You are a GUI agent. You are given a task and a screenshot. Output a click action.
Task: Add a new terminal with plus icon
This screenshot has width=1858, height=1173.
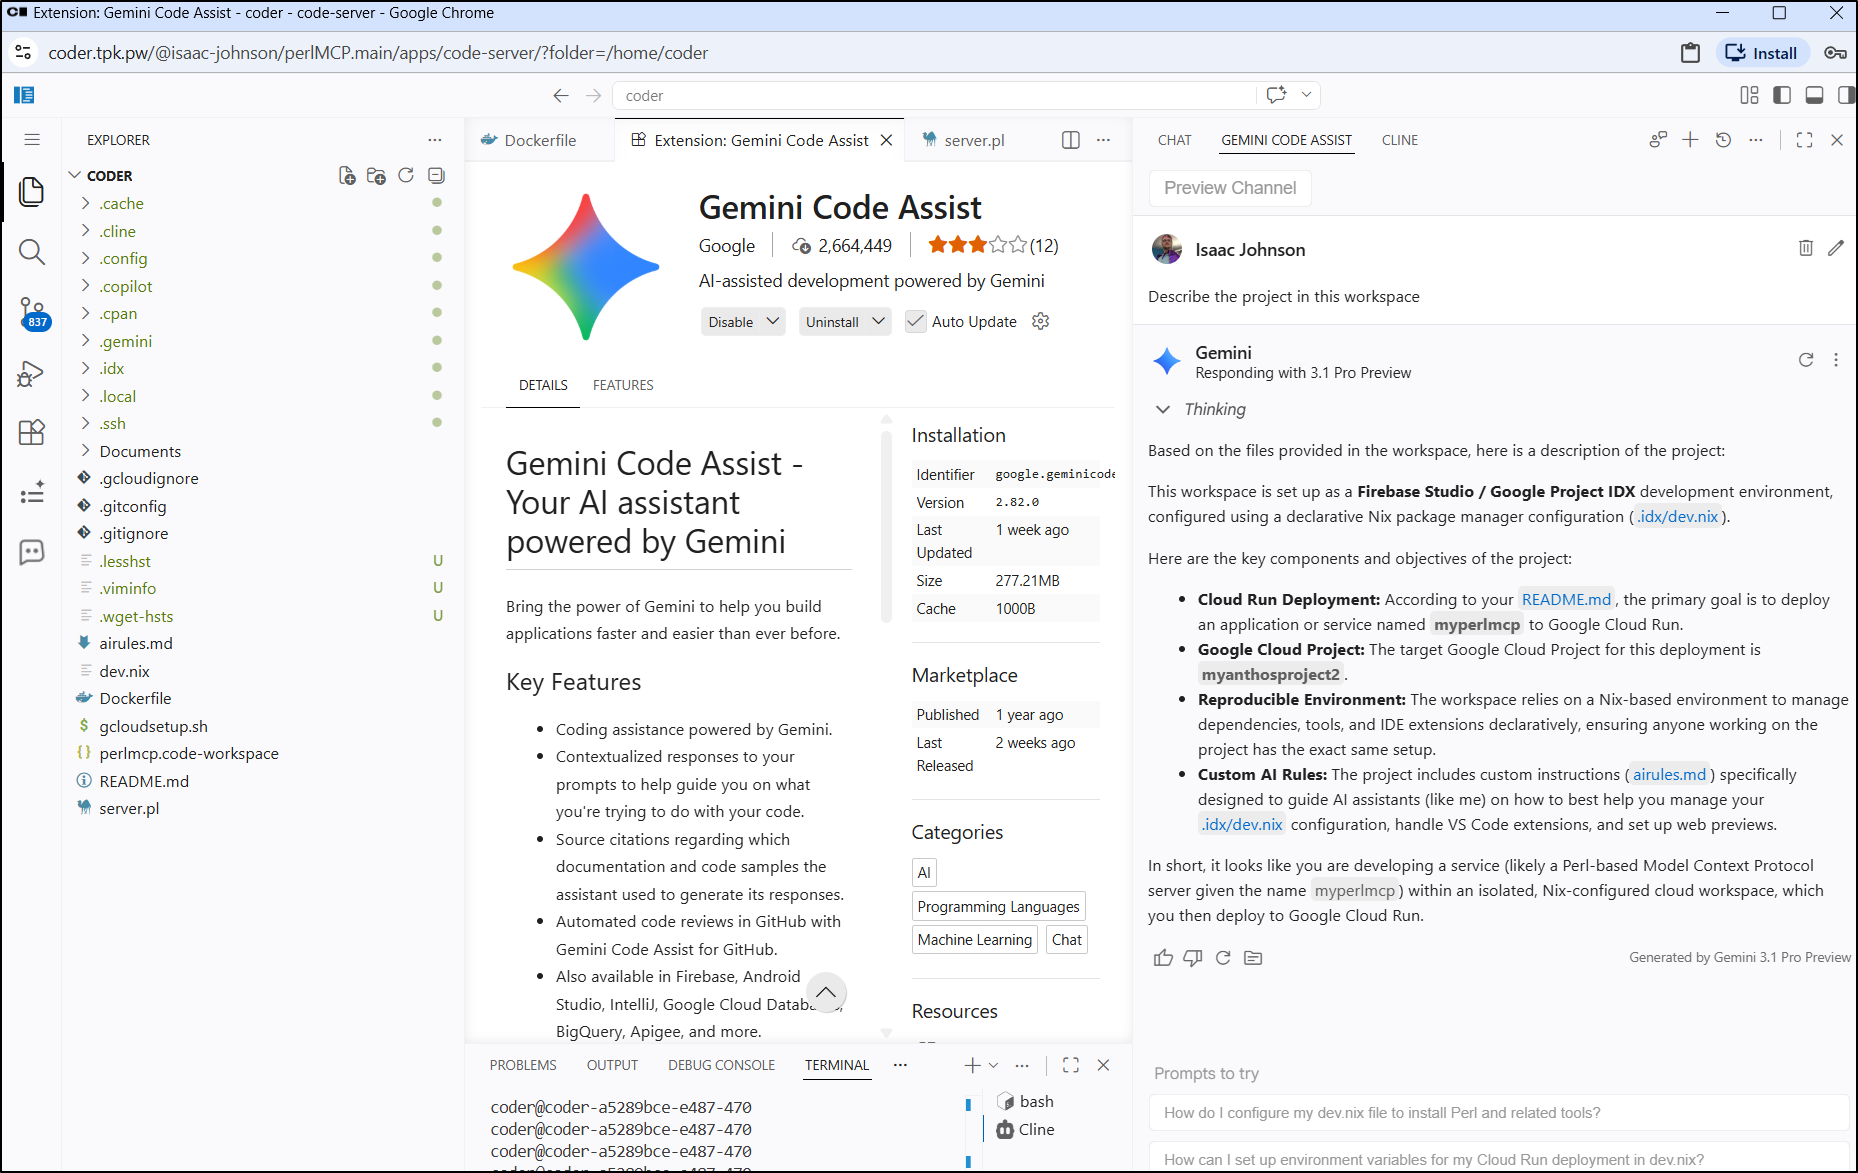click(972, 1065)
